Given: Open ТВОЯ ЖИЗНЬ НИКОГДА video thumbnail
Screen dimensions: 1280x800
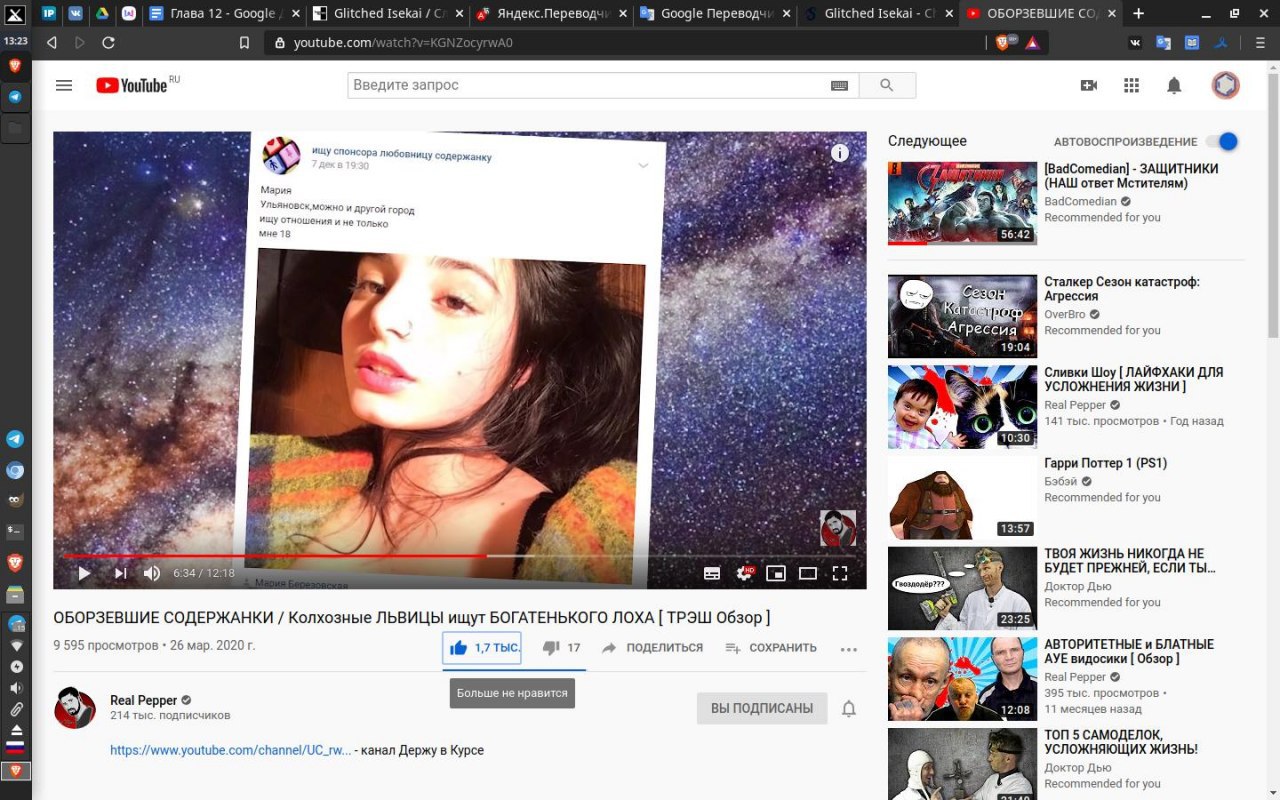Looking at the screenshot, I should (x=962, y=588).
